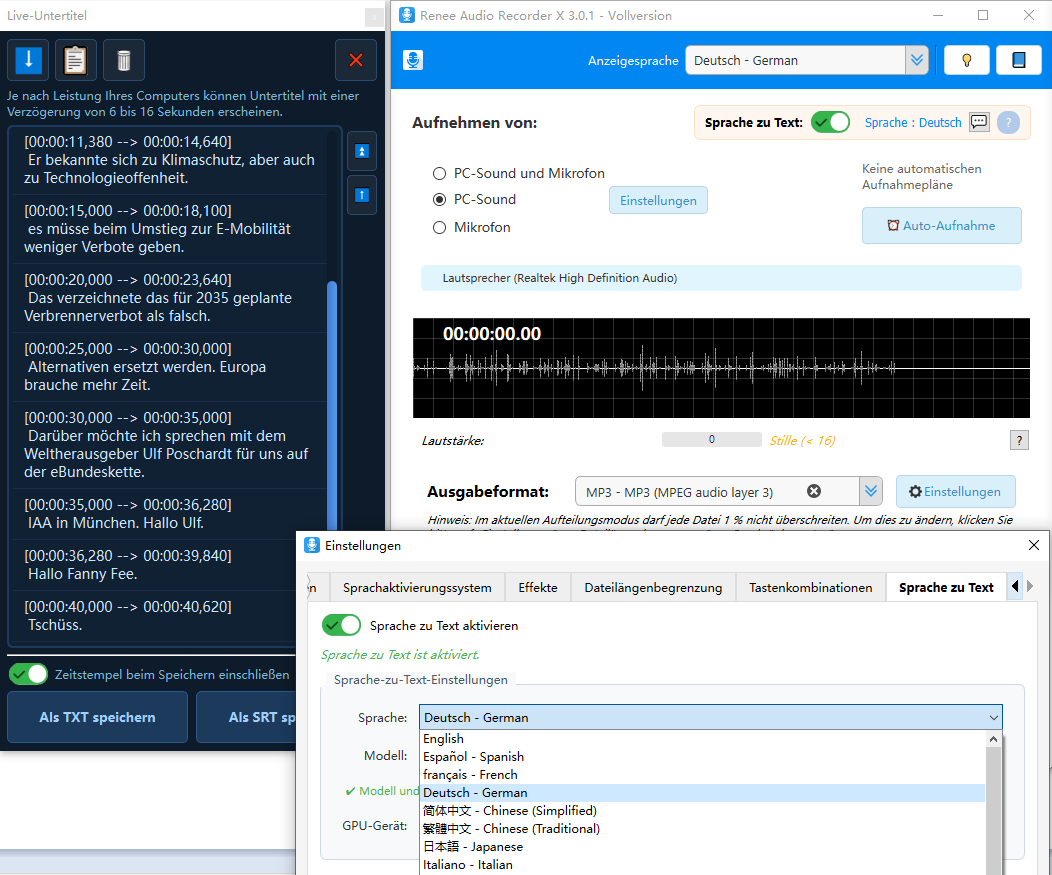Toggle Sprache zu Text switch in main window
This screenshot has height=875, width=1052.
point(830,122)
